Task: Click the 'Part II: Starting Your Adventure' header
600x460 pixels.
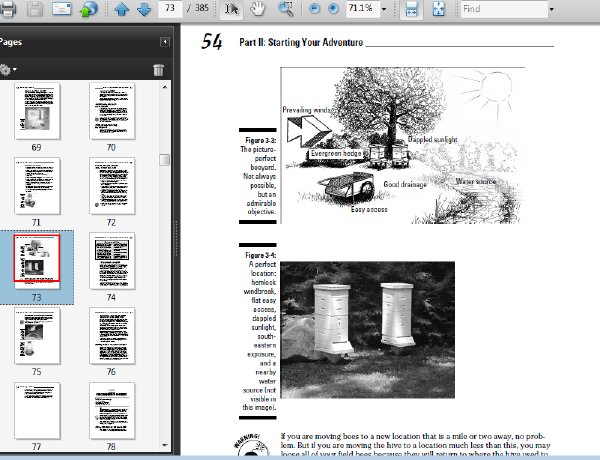Action: (x=301, y=42)
